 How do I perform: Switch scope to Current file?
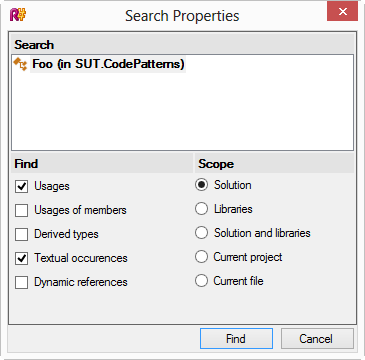[201, 281]
